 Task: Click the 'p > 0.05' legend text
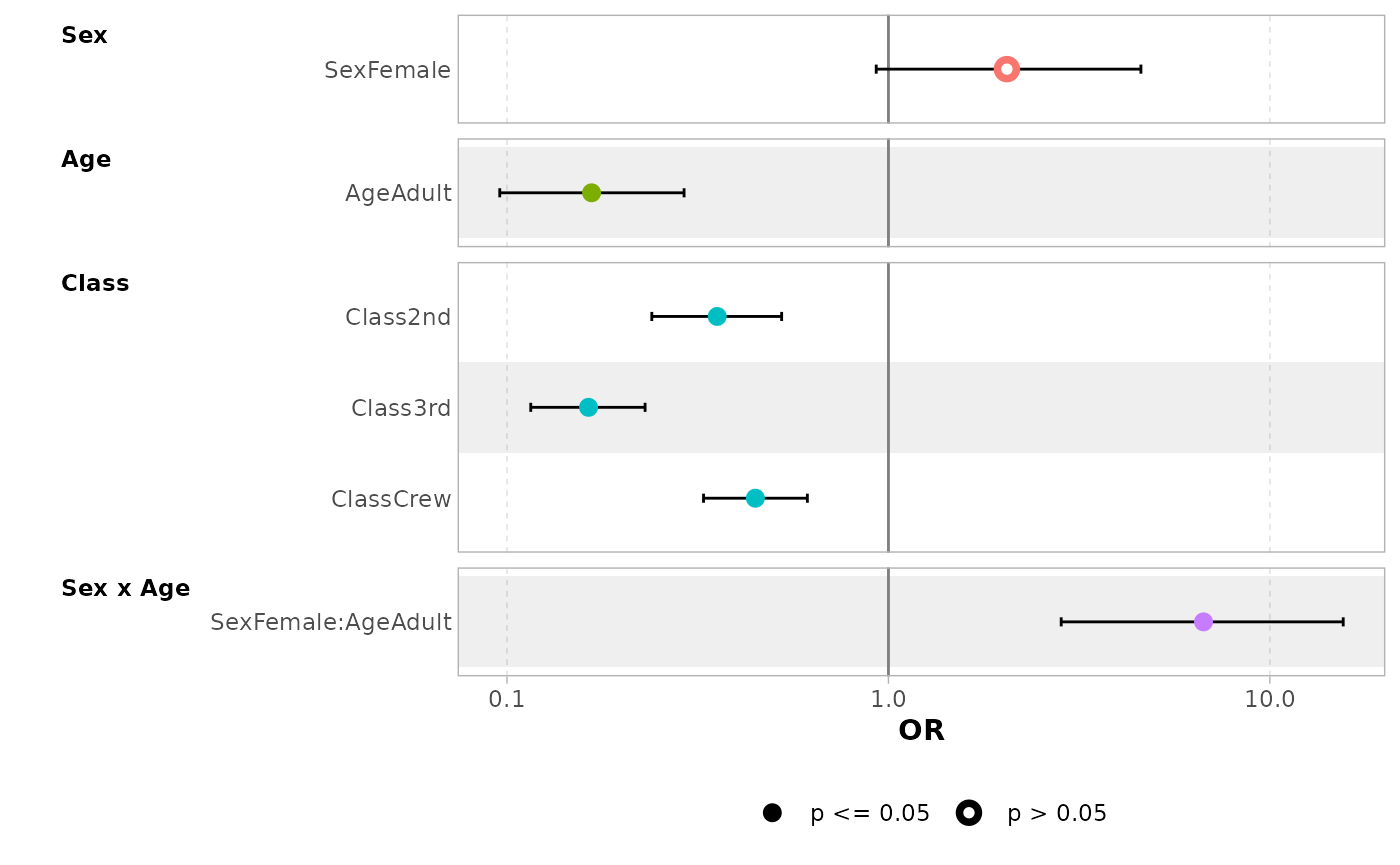(1057, 814)
